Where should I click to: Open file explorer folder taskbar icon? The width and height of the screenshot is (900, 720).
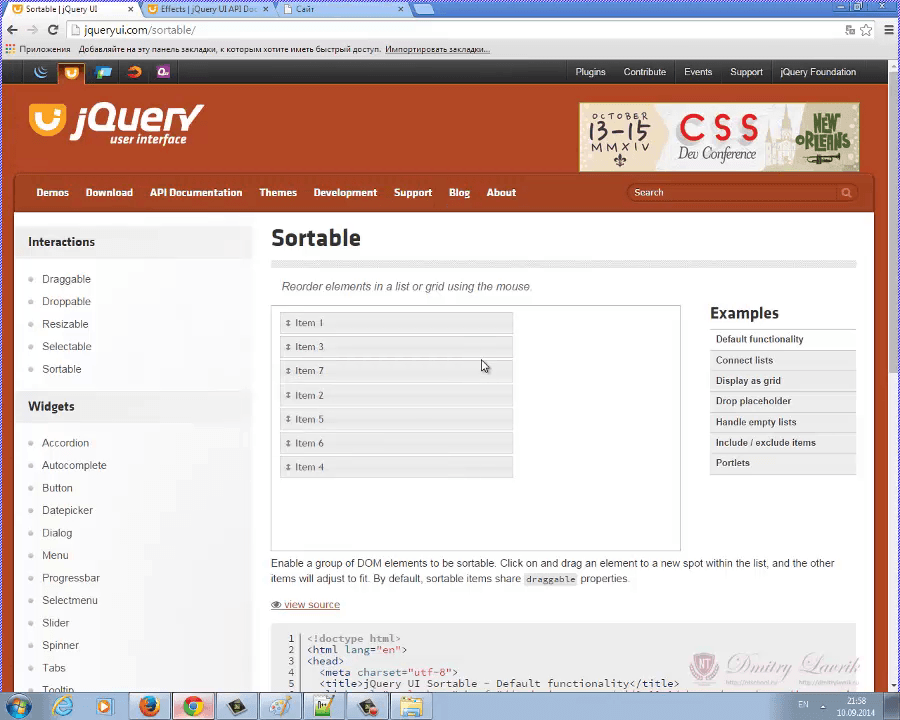411,706
